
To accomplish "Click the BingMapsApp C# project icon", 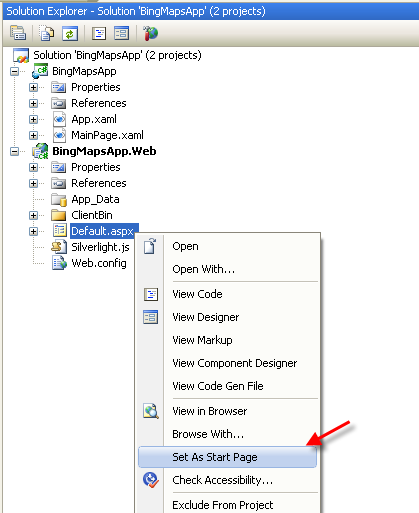I will tap(40, 71).
